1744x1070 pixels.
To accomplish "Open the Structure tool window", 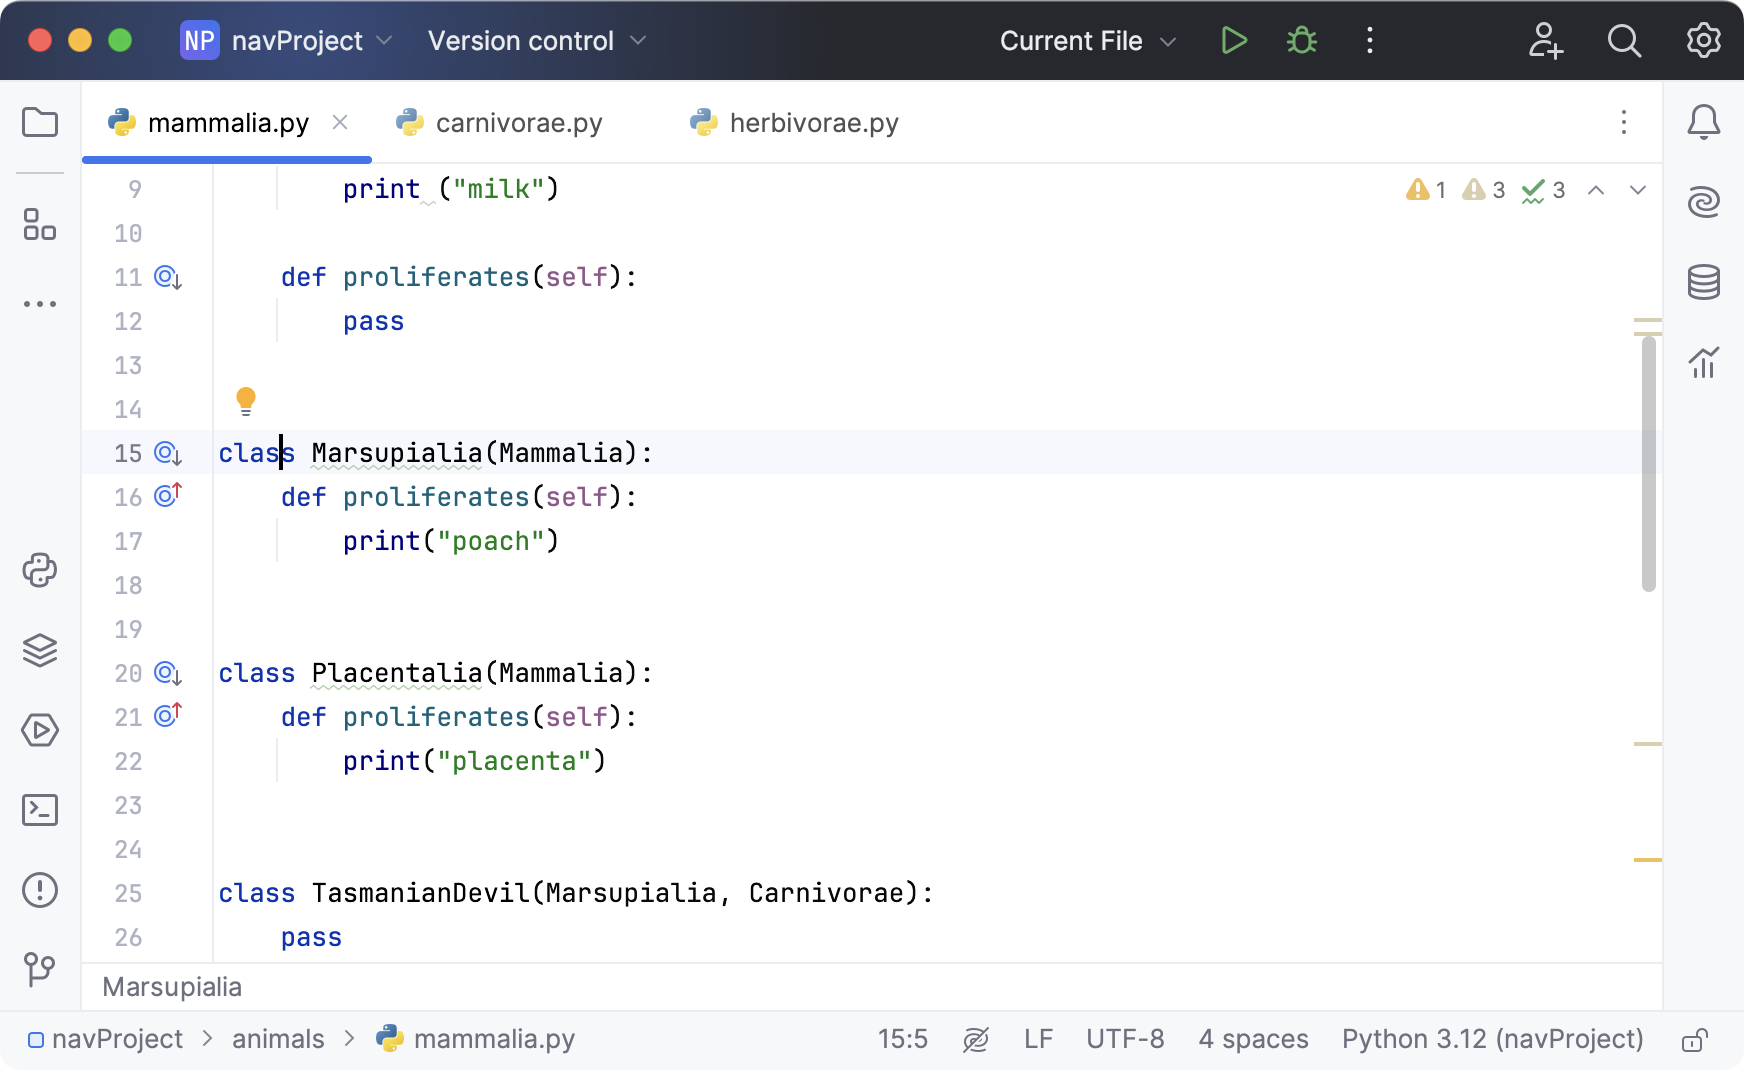I will point(40,224).
